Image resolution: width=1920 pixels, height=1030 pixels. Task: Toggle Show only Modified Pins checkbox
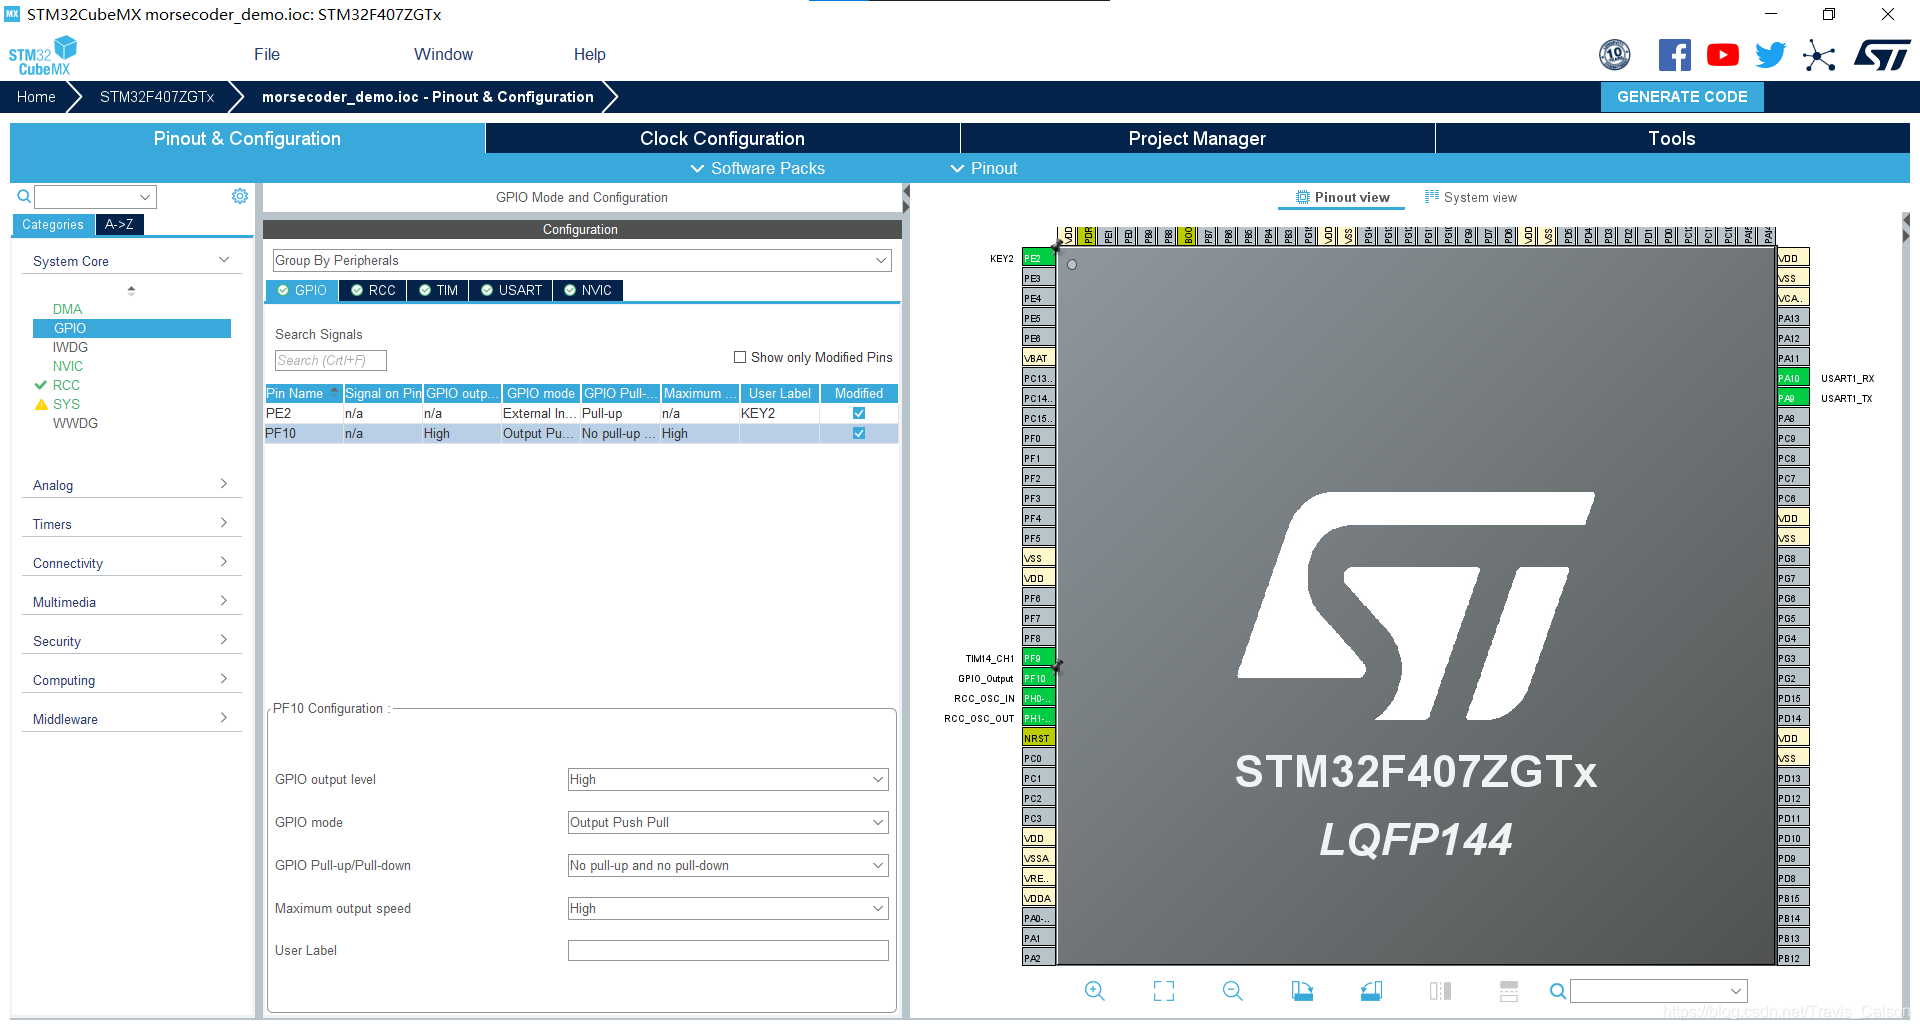tap(740, 357)
